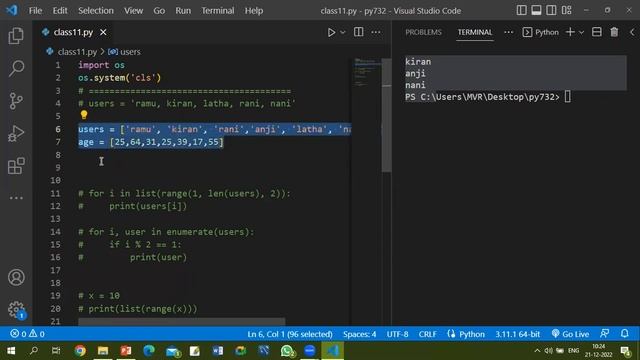Run the Python file with play button
This screenshot has height=360, width=640.
(331, 32)
